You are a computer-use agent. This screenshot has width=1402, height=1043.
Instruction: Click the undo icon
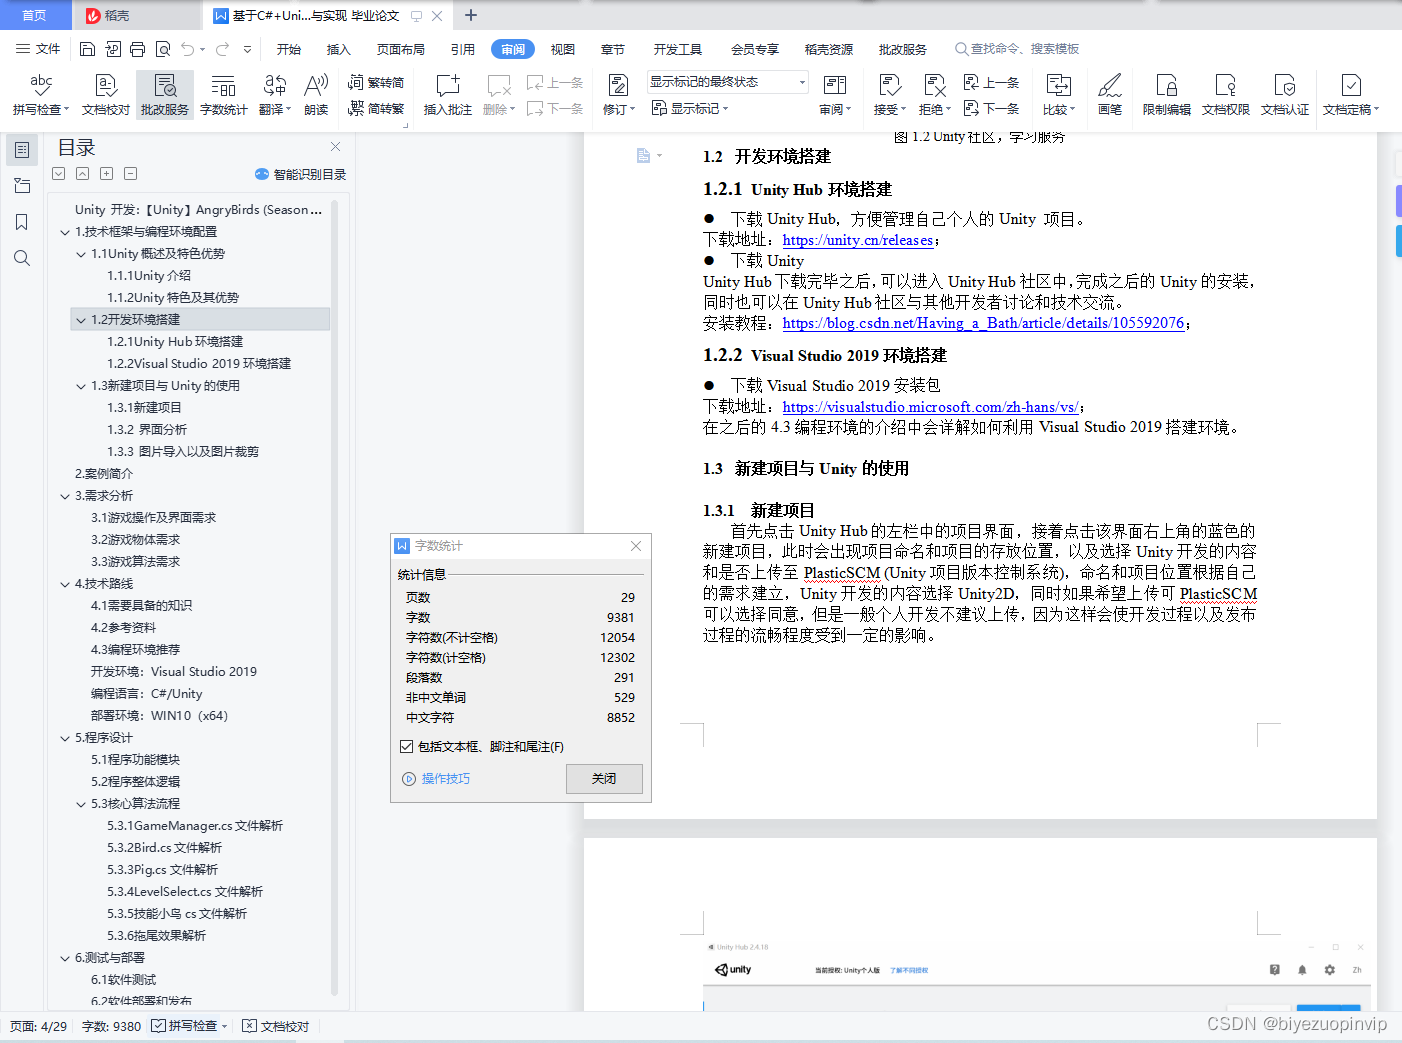pyautogui.click(x=187, y=49)
